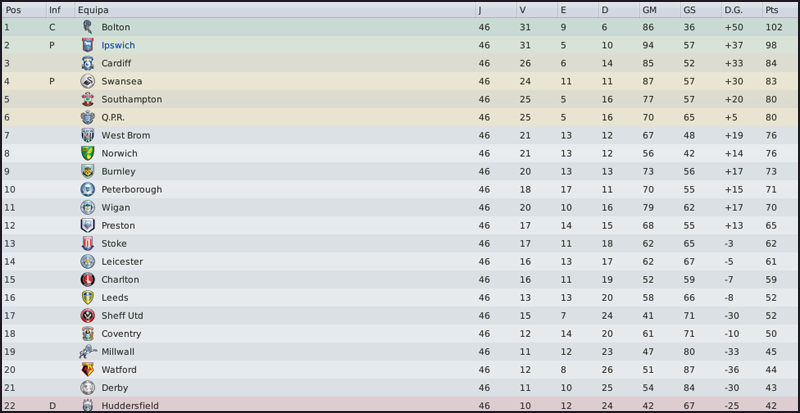Sort table by Pts column header
This screenshot has height=413, width=800.
point(771,10)
